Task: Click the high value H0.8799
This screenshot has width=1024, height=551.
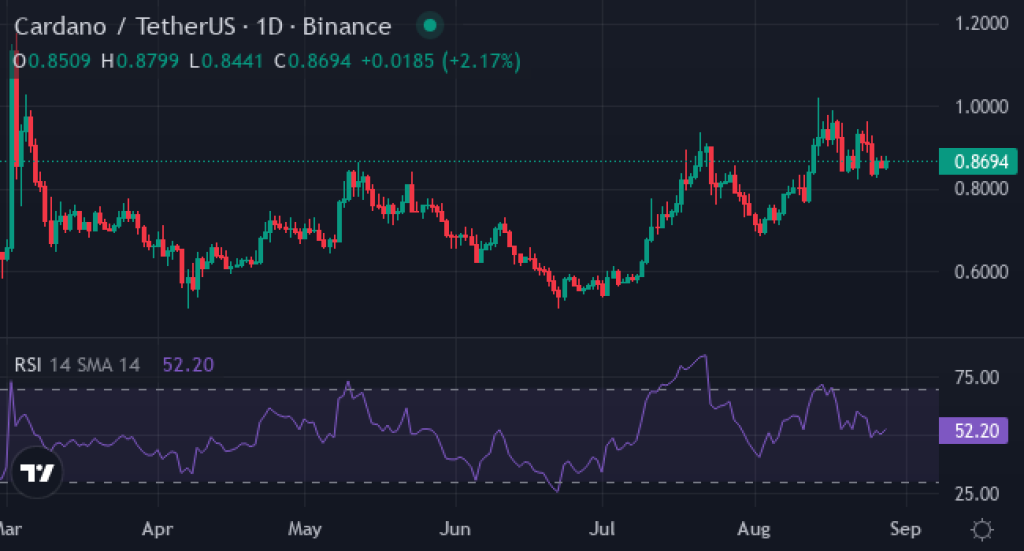Action: point(140,61)
